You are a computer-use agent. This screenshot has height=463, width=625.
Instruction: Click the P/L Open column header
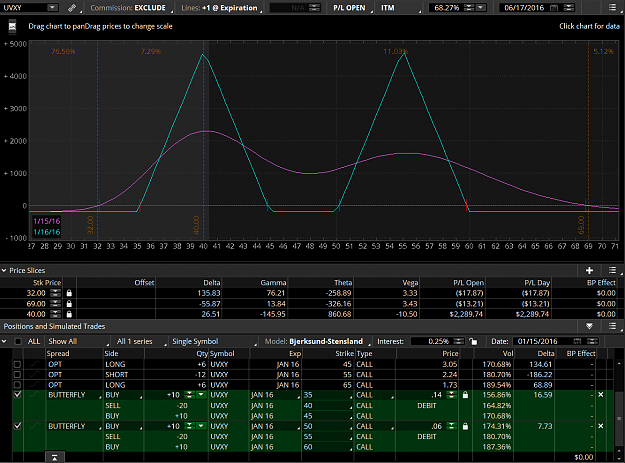pos(468,283)
